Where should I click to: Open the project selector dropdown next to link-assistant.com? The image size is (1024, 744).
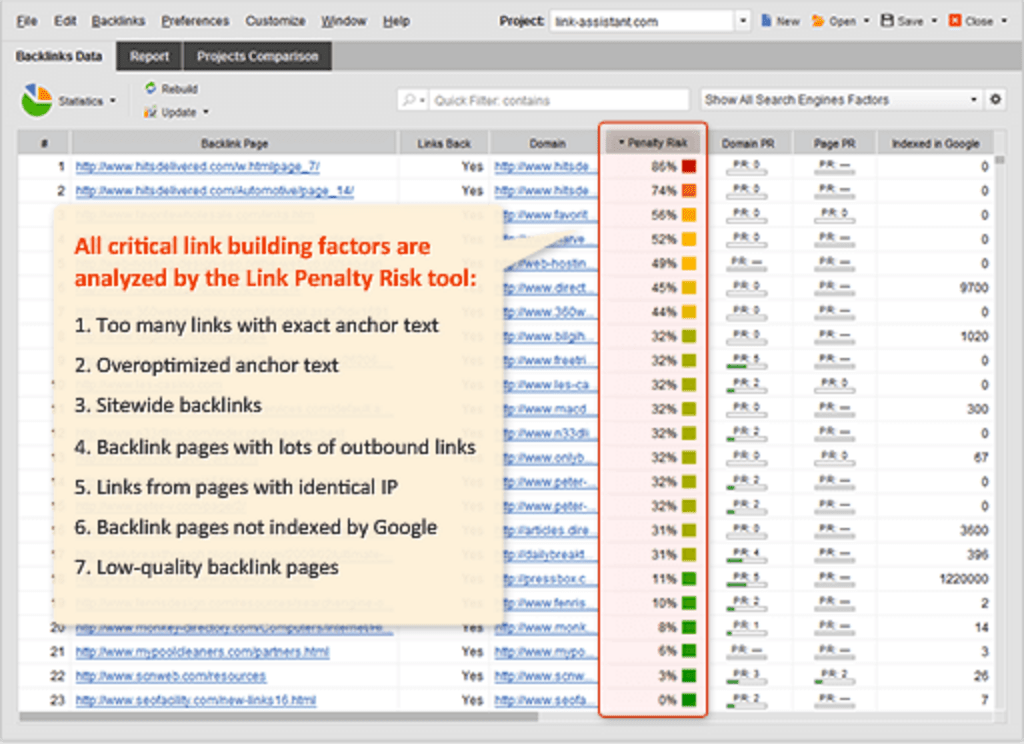click(742, 18)
